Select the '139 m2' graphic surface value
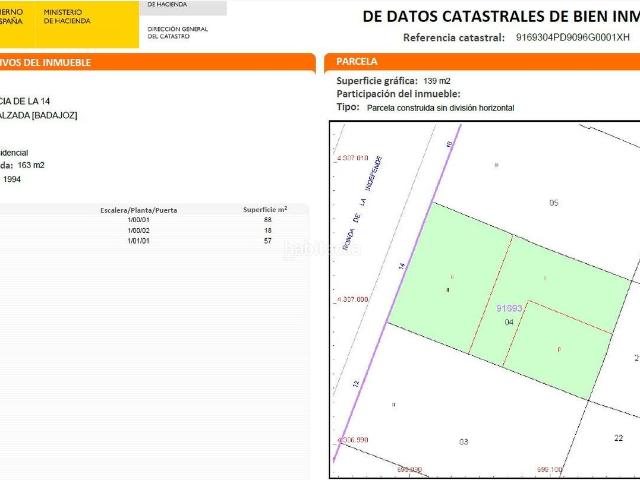Screen dimensions: 640x480 437,81
